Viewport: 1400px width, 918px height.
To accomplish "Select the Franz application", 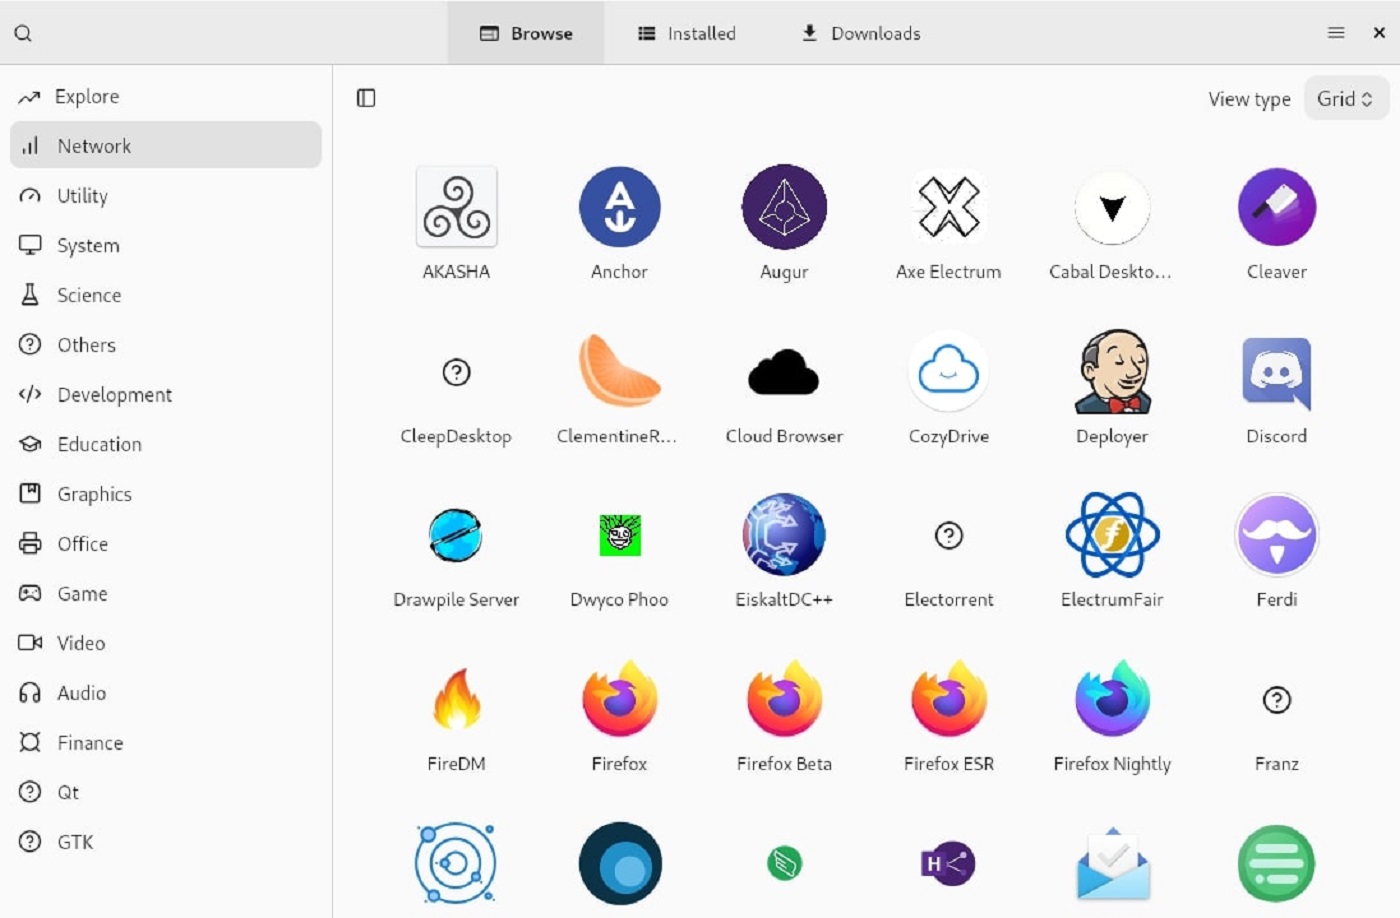I will tap(1276, 712).
